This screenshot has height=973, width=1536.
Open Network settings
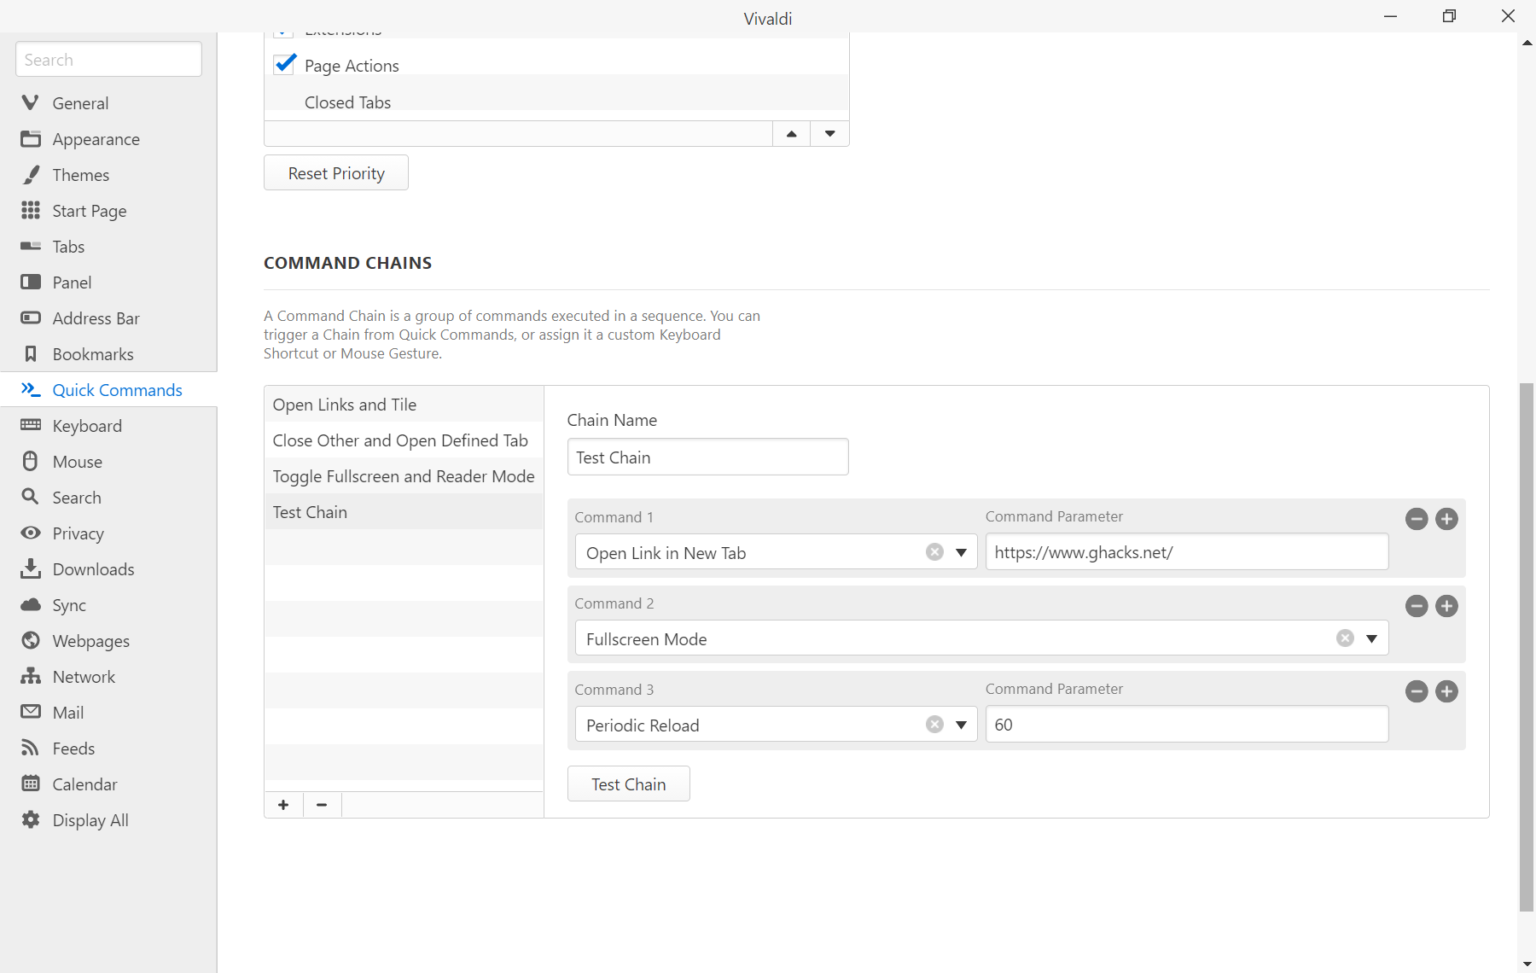pos(83,676)
